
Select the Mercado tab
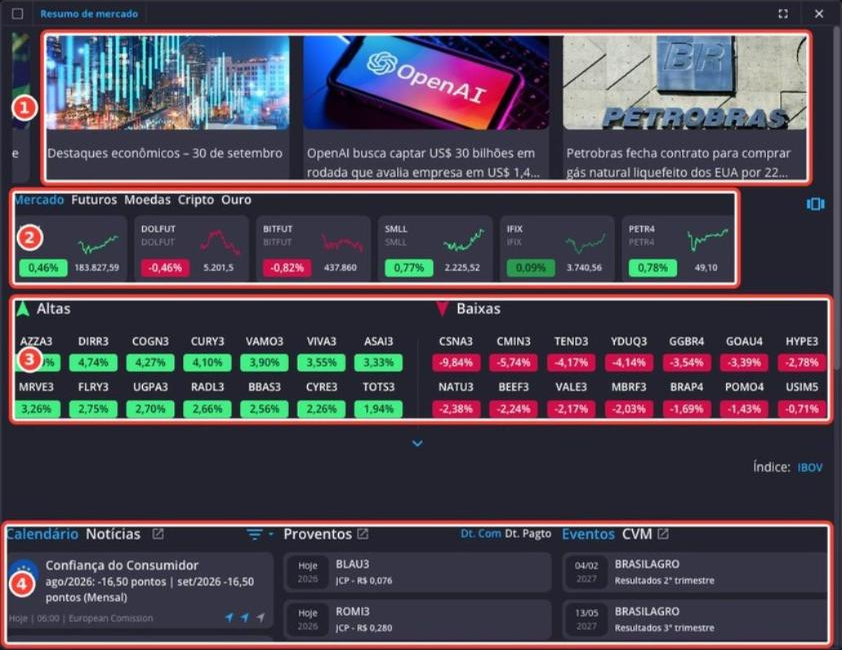(x=39, y=200)
